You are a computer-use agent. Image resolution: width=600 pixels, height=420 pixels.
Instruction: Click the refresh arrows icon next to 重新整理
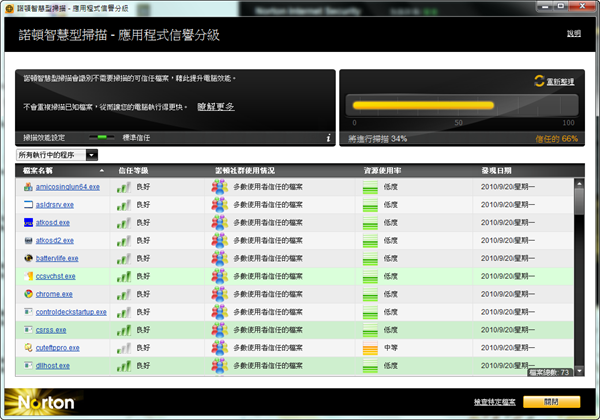point(539,81)
